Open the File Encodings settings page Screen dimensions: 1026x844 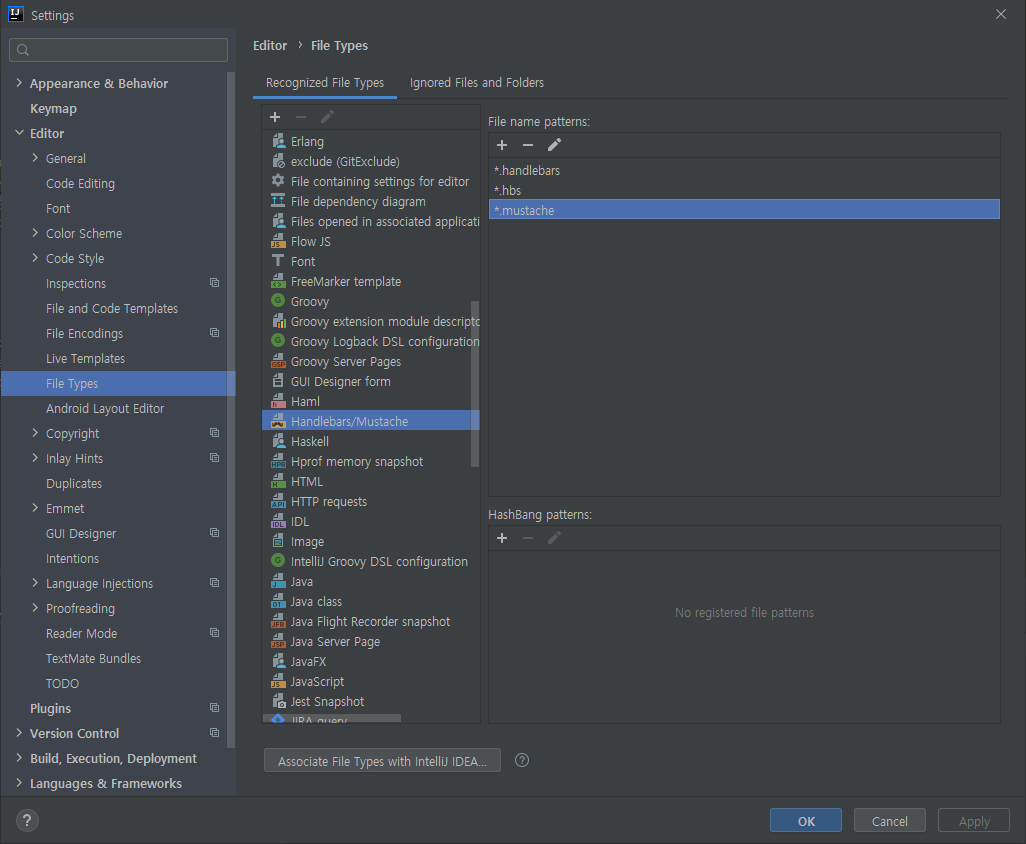pyautogui.click(x=84, y=334)
